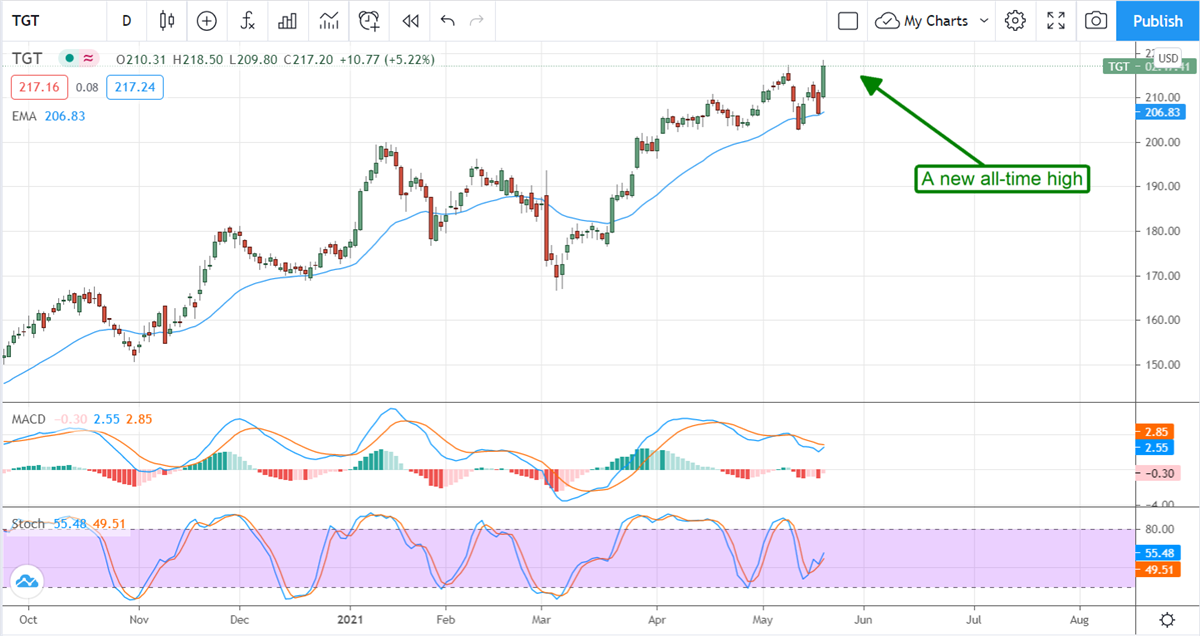Select the EMA 206.83 indicator legend

[x=49, y=116]
